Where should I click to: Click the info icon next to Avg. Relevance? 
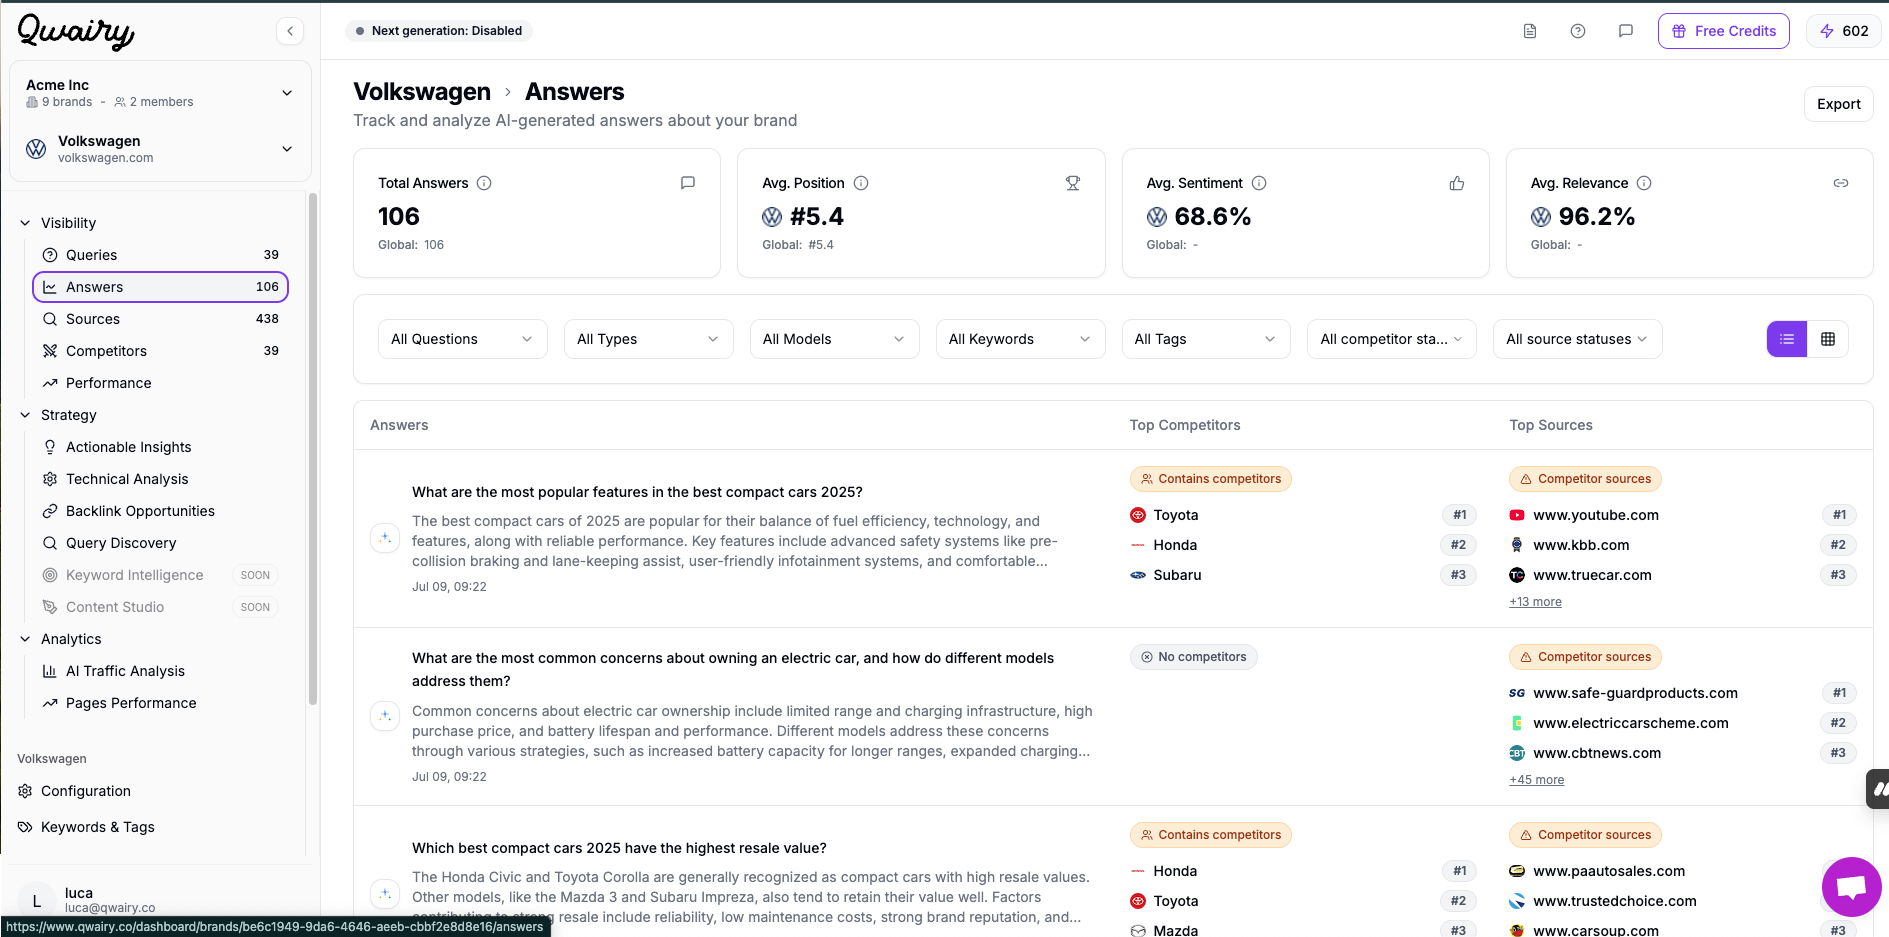1644,183
